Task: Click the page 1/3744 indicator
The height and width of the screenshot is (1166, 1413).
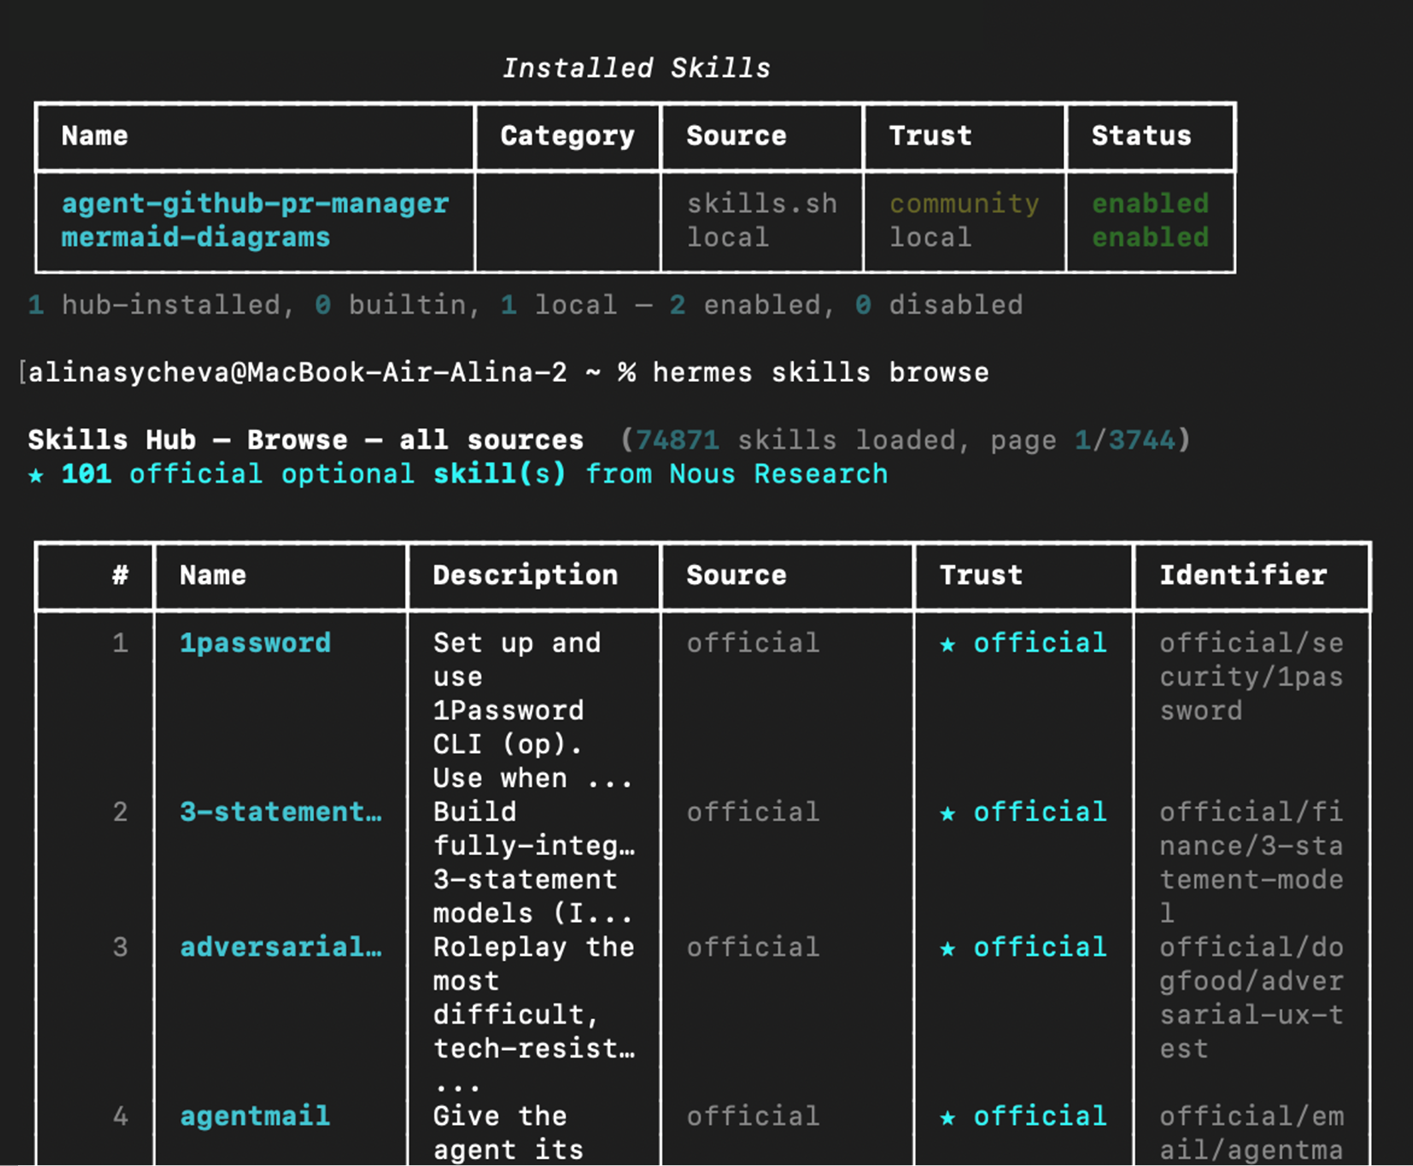Action: pyautogui.click(x=1083, y=439)
